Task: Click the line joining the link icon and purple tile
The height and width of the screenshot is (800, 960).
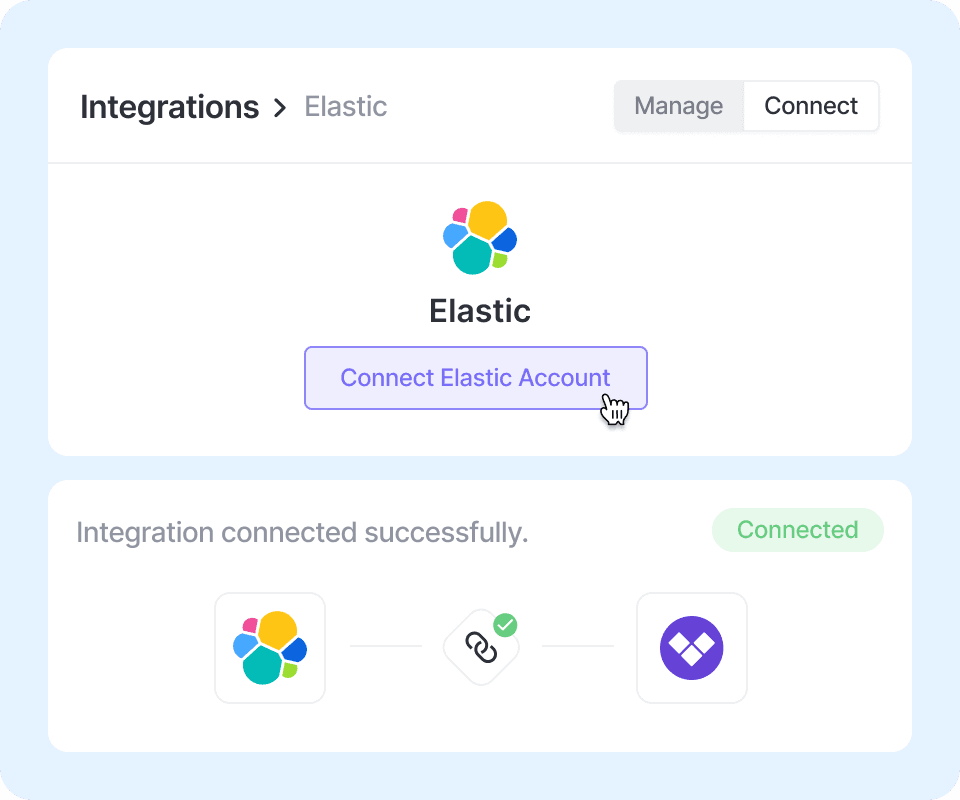Action: point(578,646)
